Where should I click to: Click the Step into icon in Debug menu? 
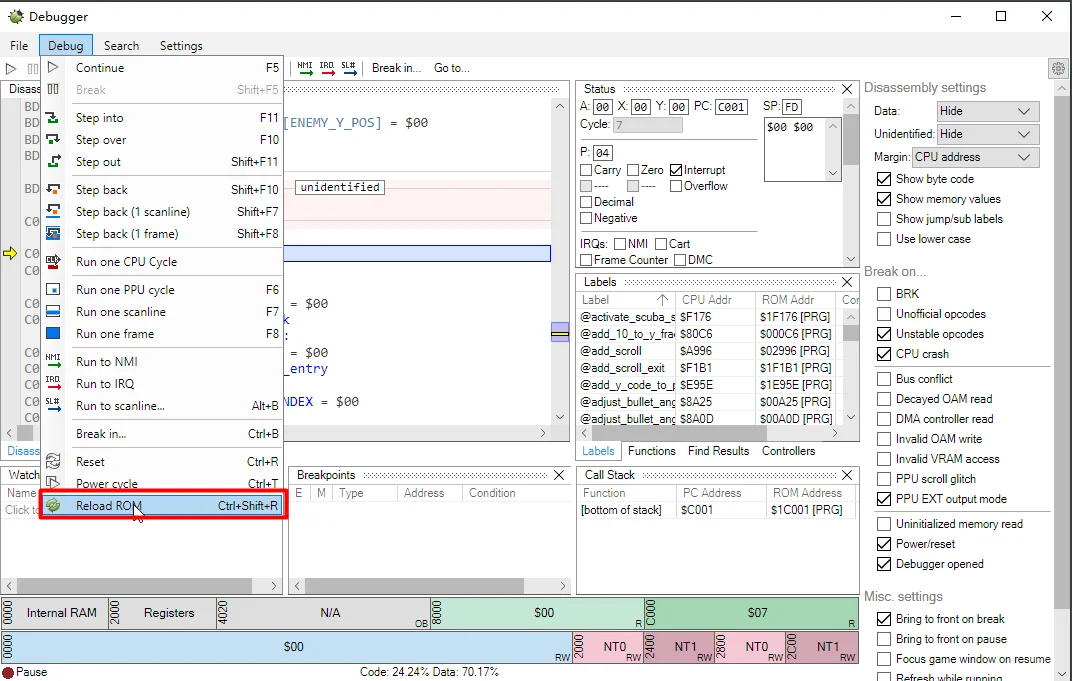click(53, 118)
